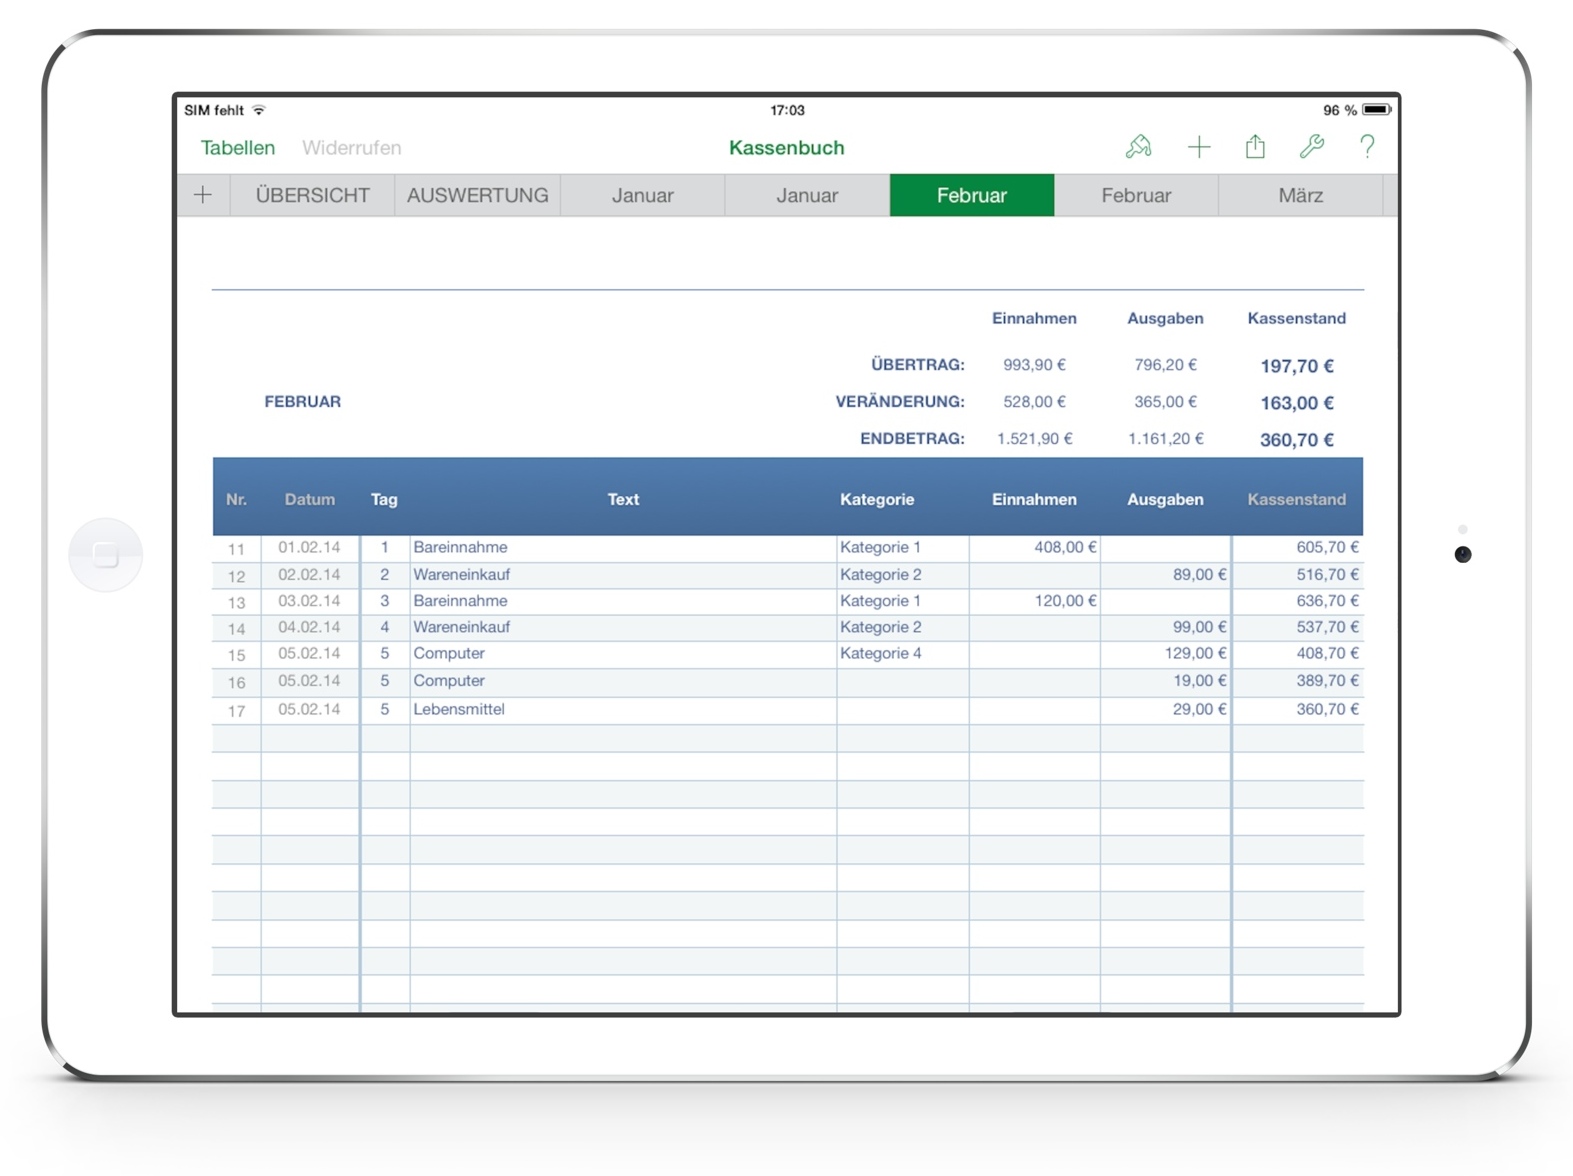Switch to the ÜBERSICHT tab

tap(312, 195)
